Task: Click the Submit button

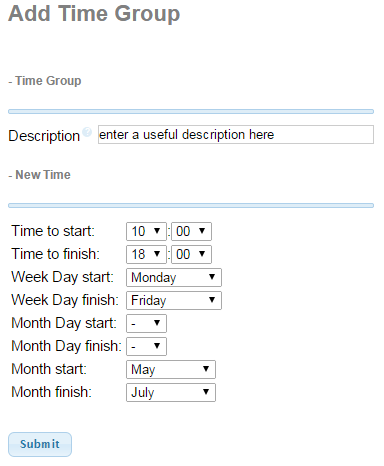Action: (40, 444)
